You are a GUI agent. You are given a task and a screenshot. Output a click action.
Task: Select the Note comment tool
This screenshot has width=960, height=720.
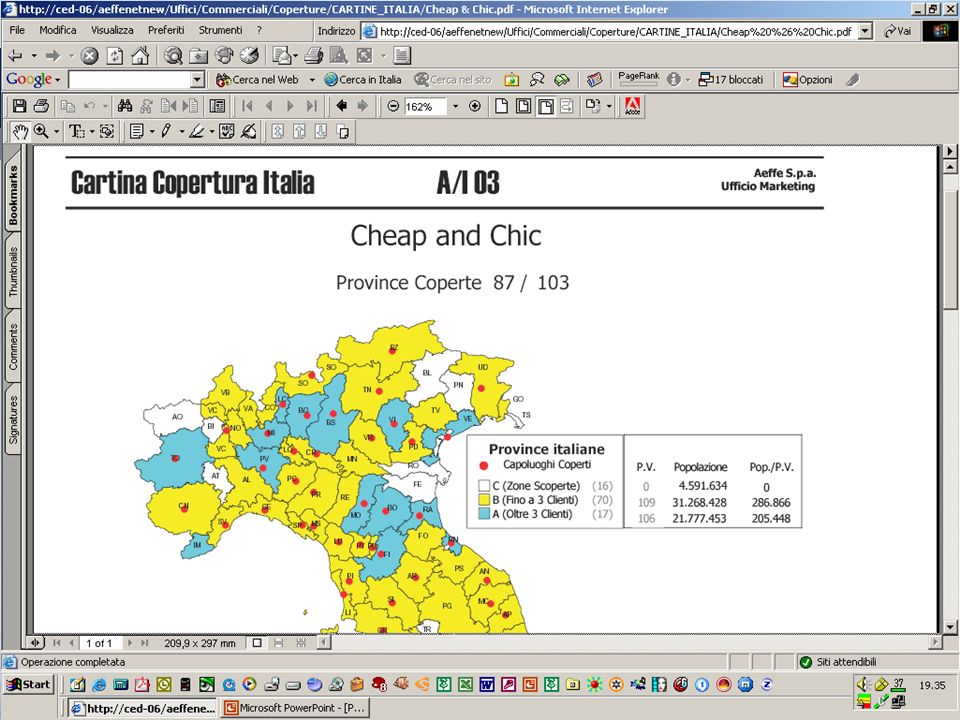click(x=137, y=131)
